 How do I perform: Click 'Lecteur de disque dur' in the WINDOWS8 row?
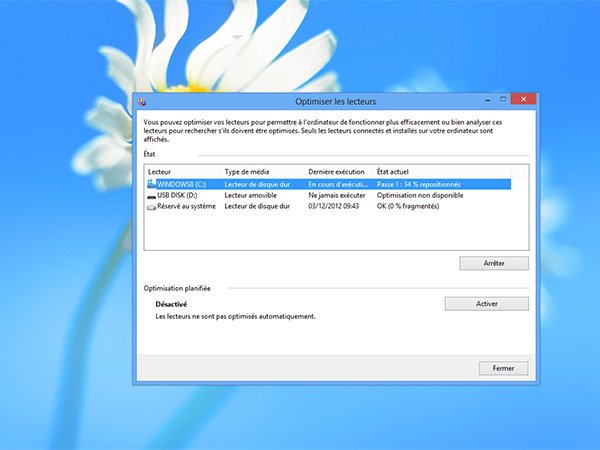tap(257, 184)
